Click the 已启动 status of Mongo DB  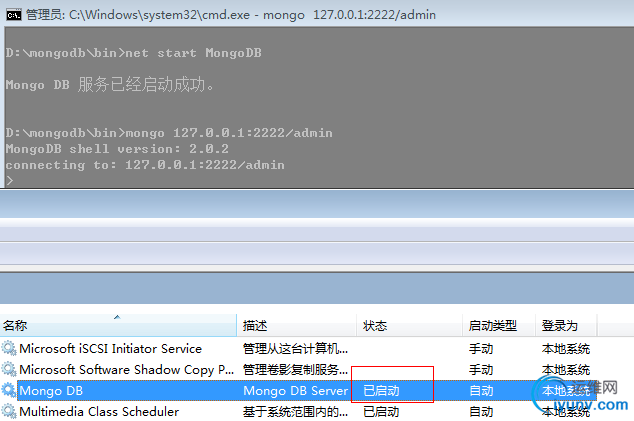pyautogui.click(x=381, y=391)
